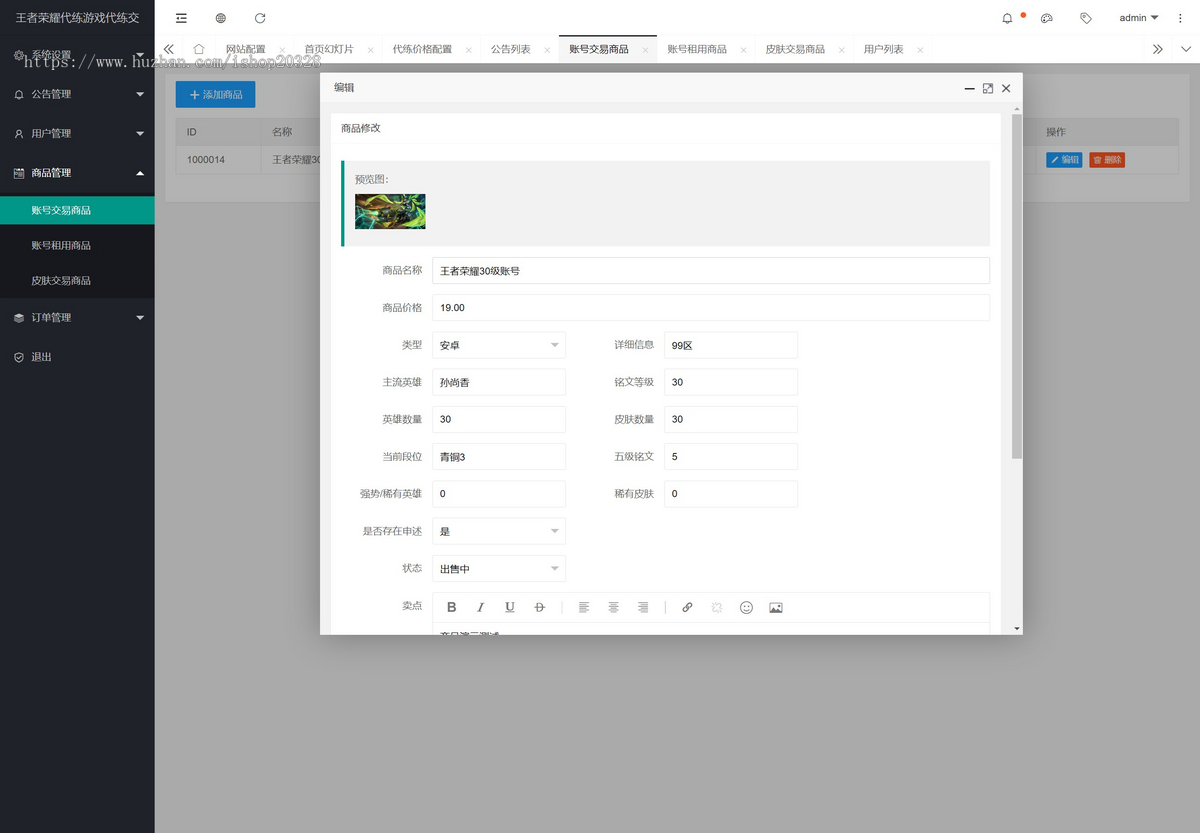Close the 账号交易商品 tab
Screen dimensions: 1200x833
tap(645, 50)
